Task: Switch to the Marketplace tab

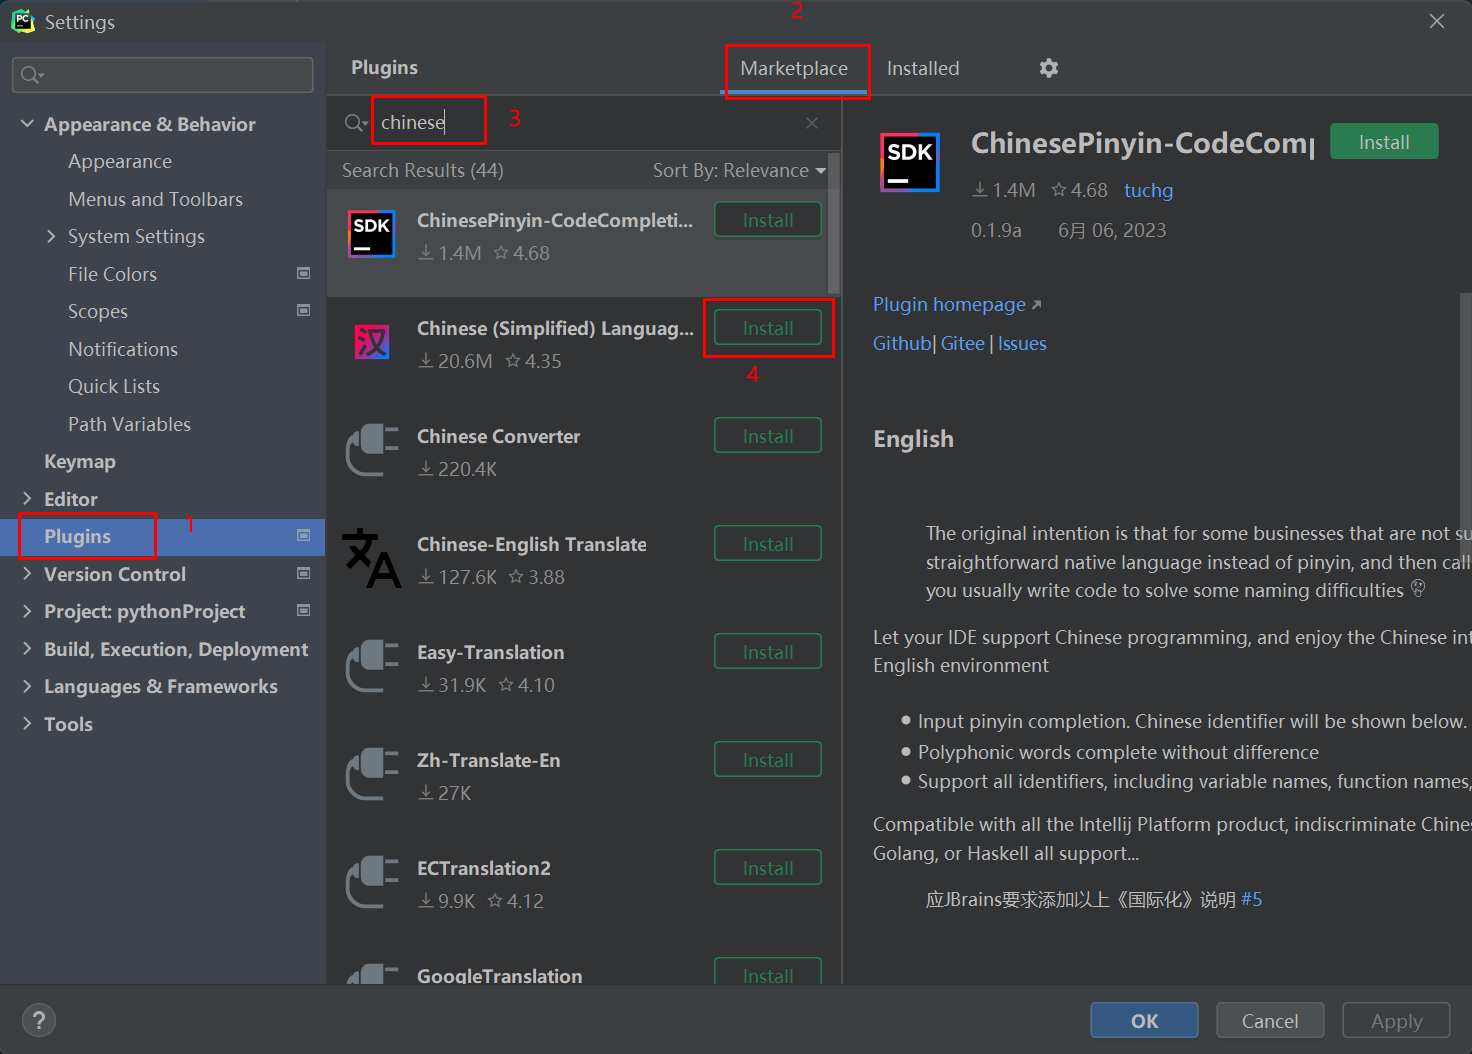Action: point(794,69)
